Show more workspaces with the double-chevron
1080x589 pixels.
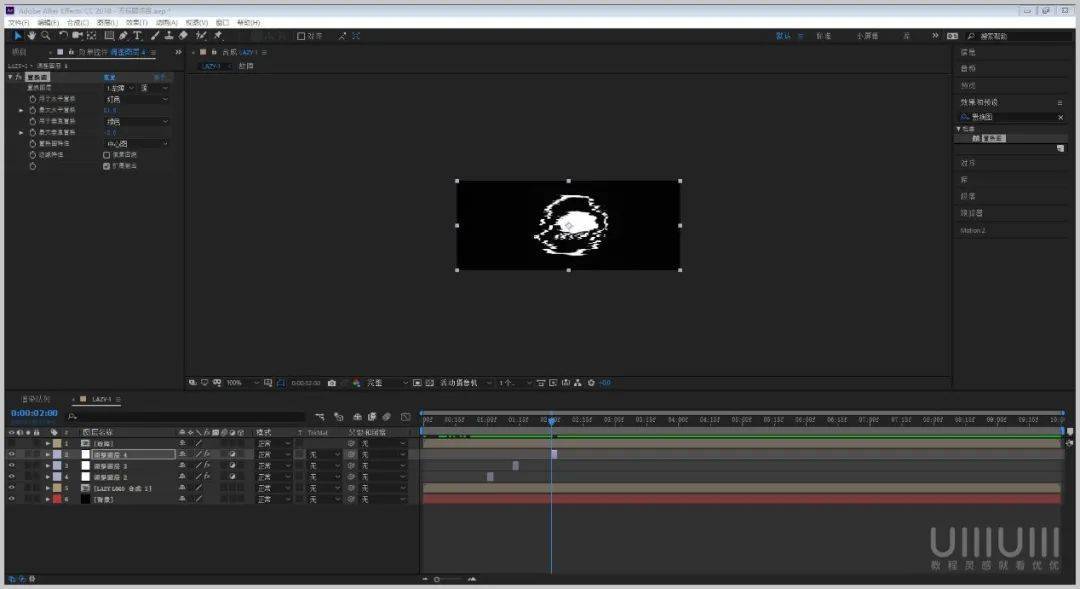[x=935, y=36]
